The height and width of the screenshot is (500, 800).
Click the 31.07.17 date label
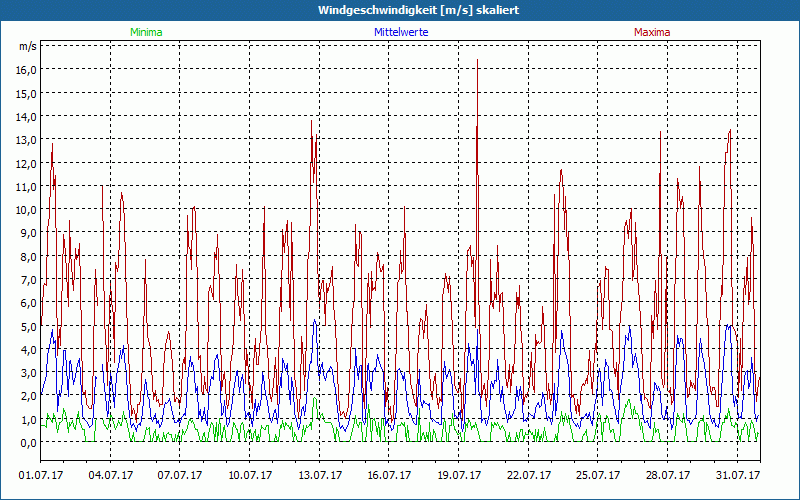click(737, 475)
